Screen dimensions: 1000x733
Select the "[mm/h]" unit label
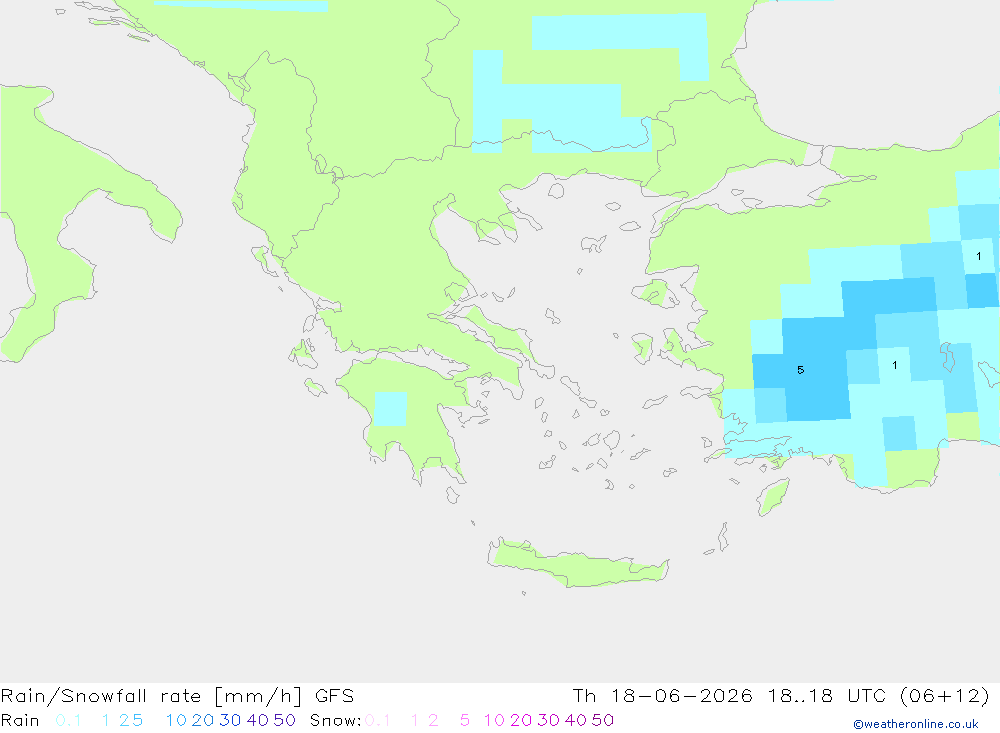258,696
